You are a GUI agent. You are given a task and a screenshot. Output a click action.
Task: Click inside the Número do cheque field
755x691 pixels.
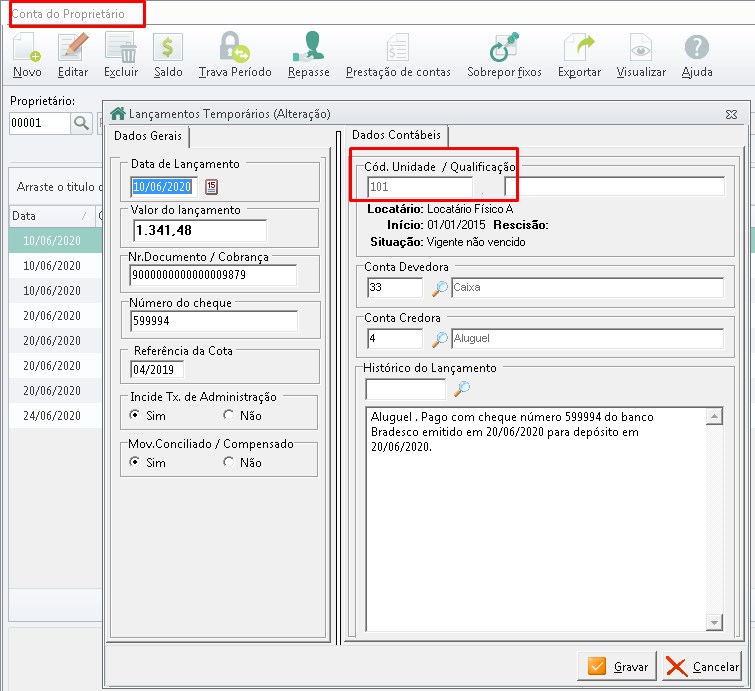pos(214,321)
